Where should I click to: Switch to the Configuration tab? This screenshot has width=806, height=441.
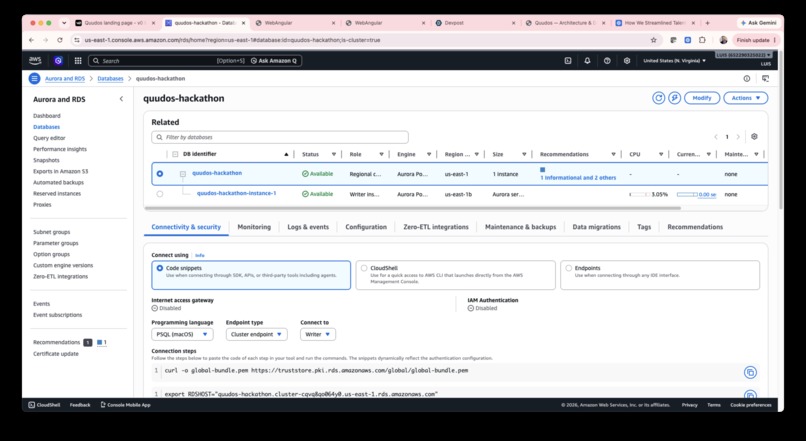tap(366, 227)
